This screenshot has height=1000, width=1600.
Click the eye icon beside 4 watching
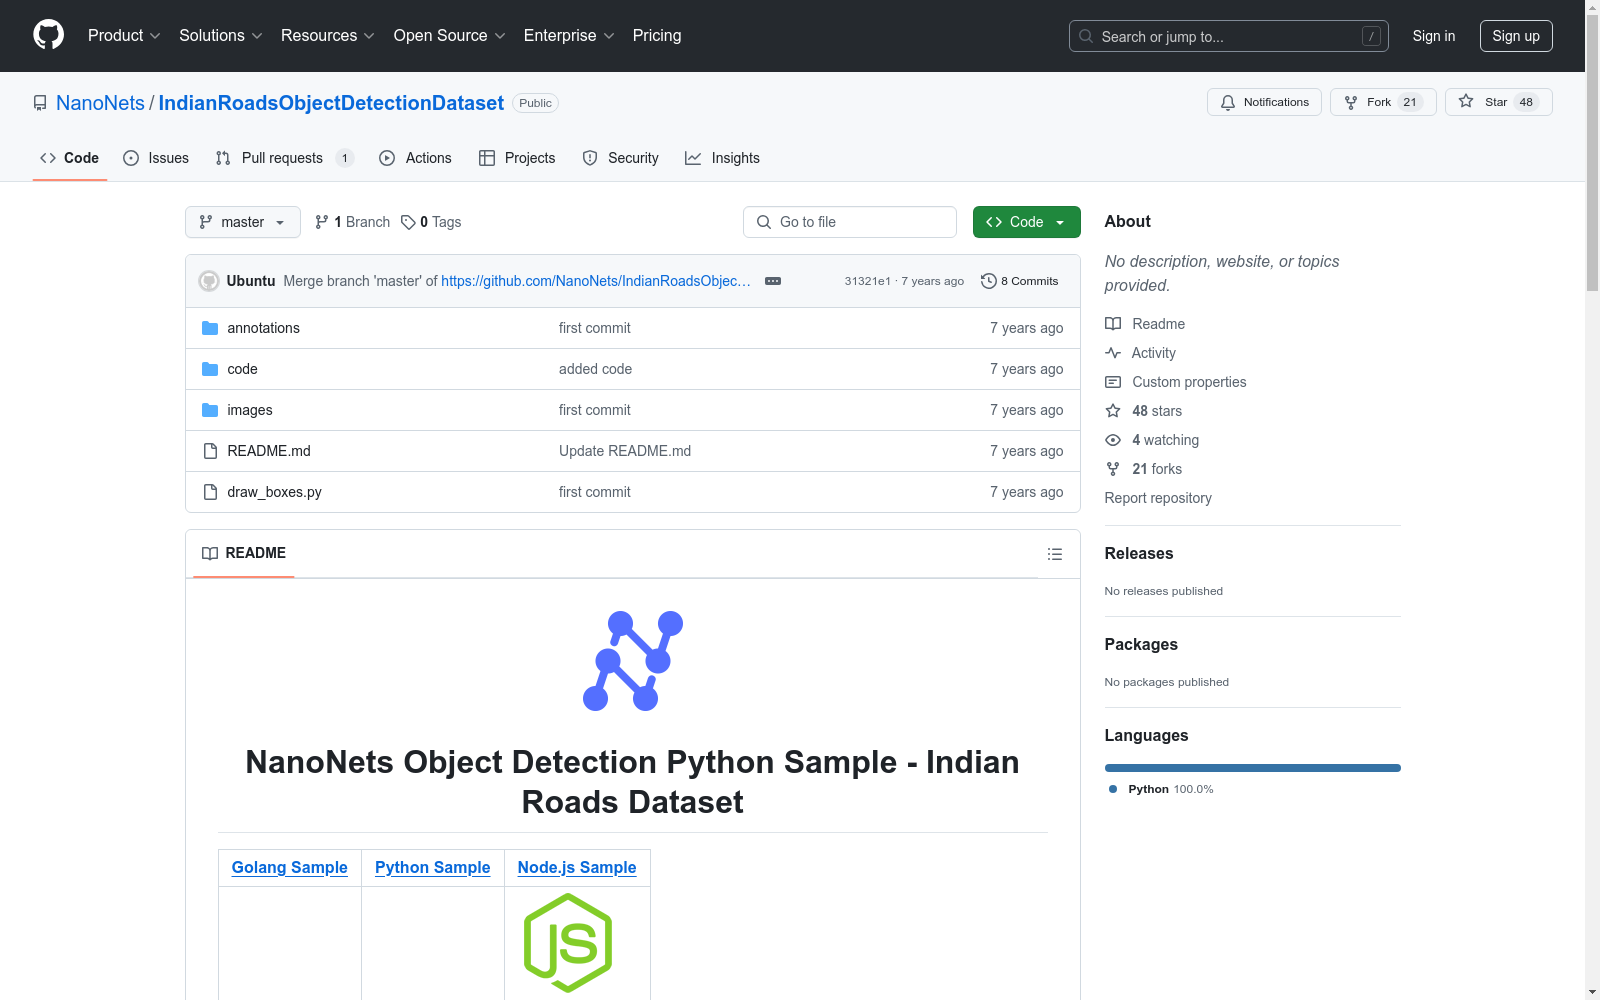[x=1113, y=440]
